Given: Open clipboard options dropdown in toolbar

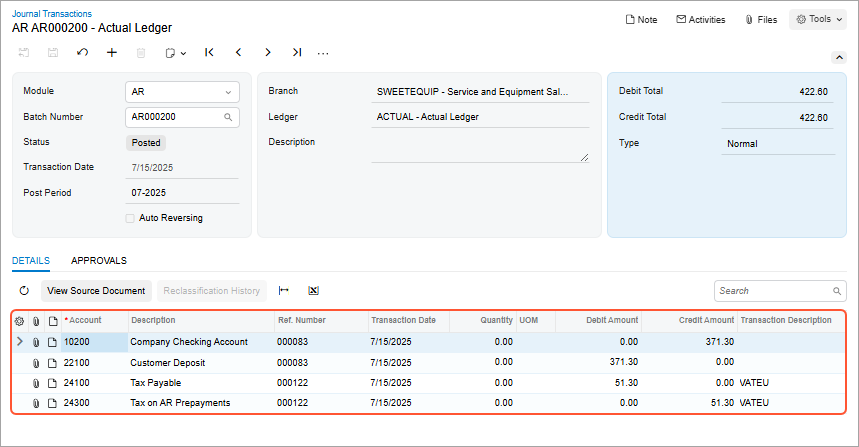Looking at the screenshot, I should (176, 52).
